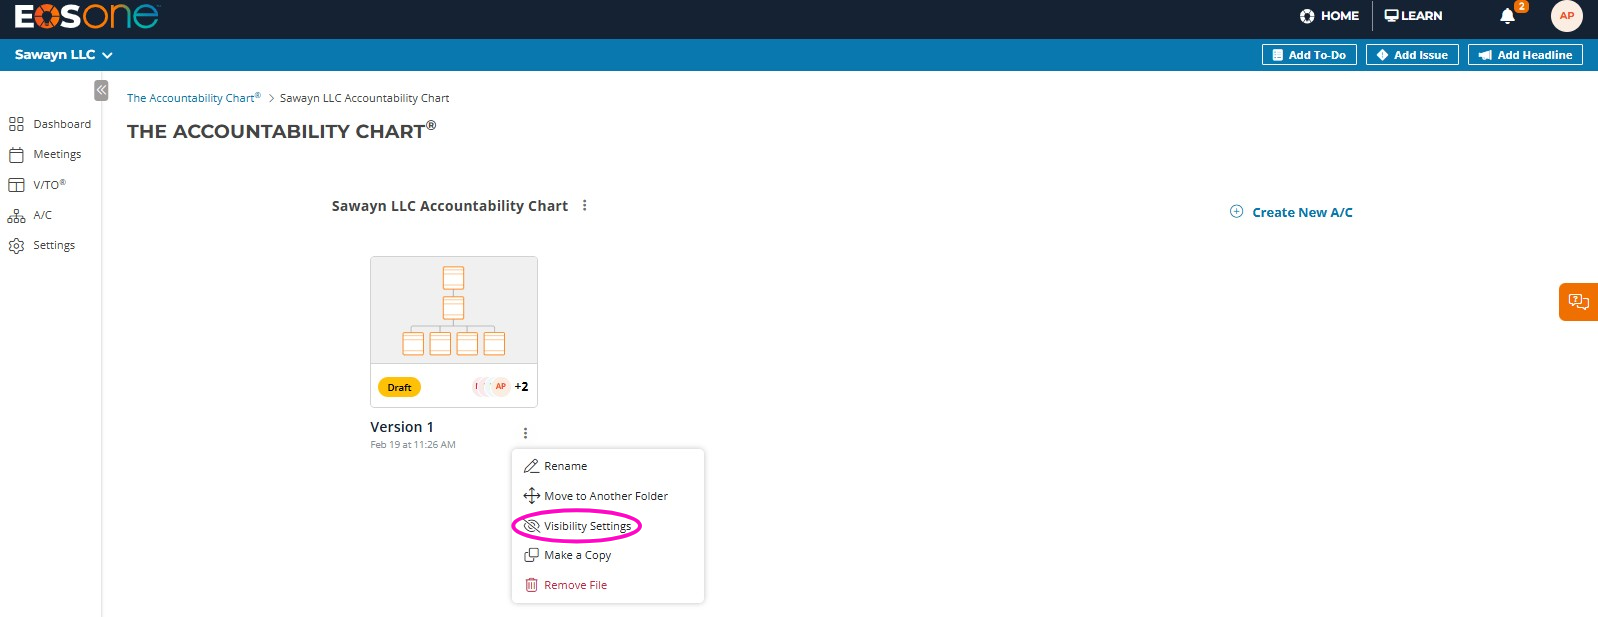Open AP user avatar menu
The width and height of the screenshot is (1598, 617).
[1566, 16]
